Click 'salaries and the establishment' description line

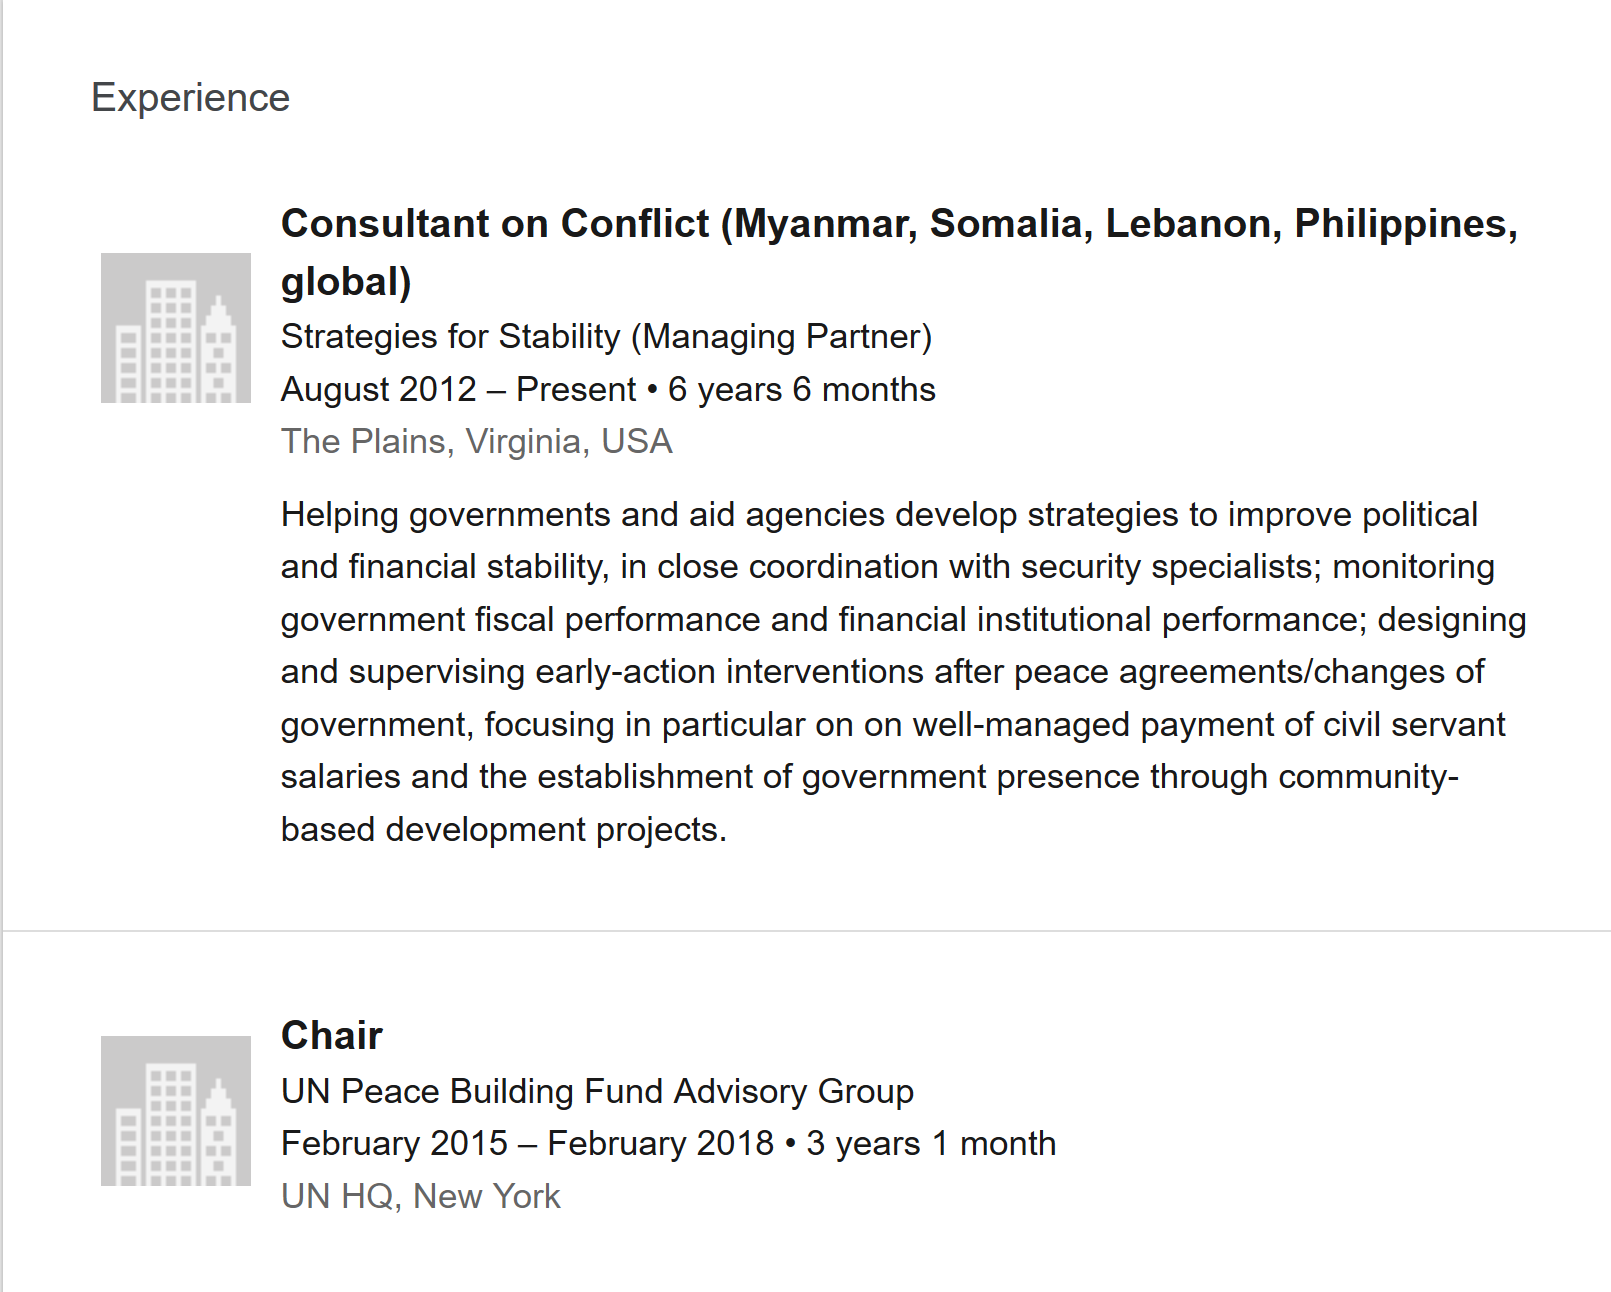click(869, 777)
